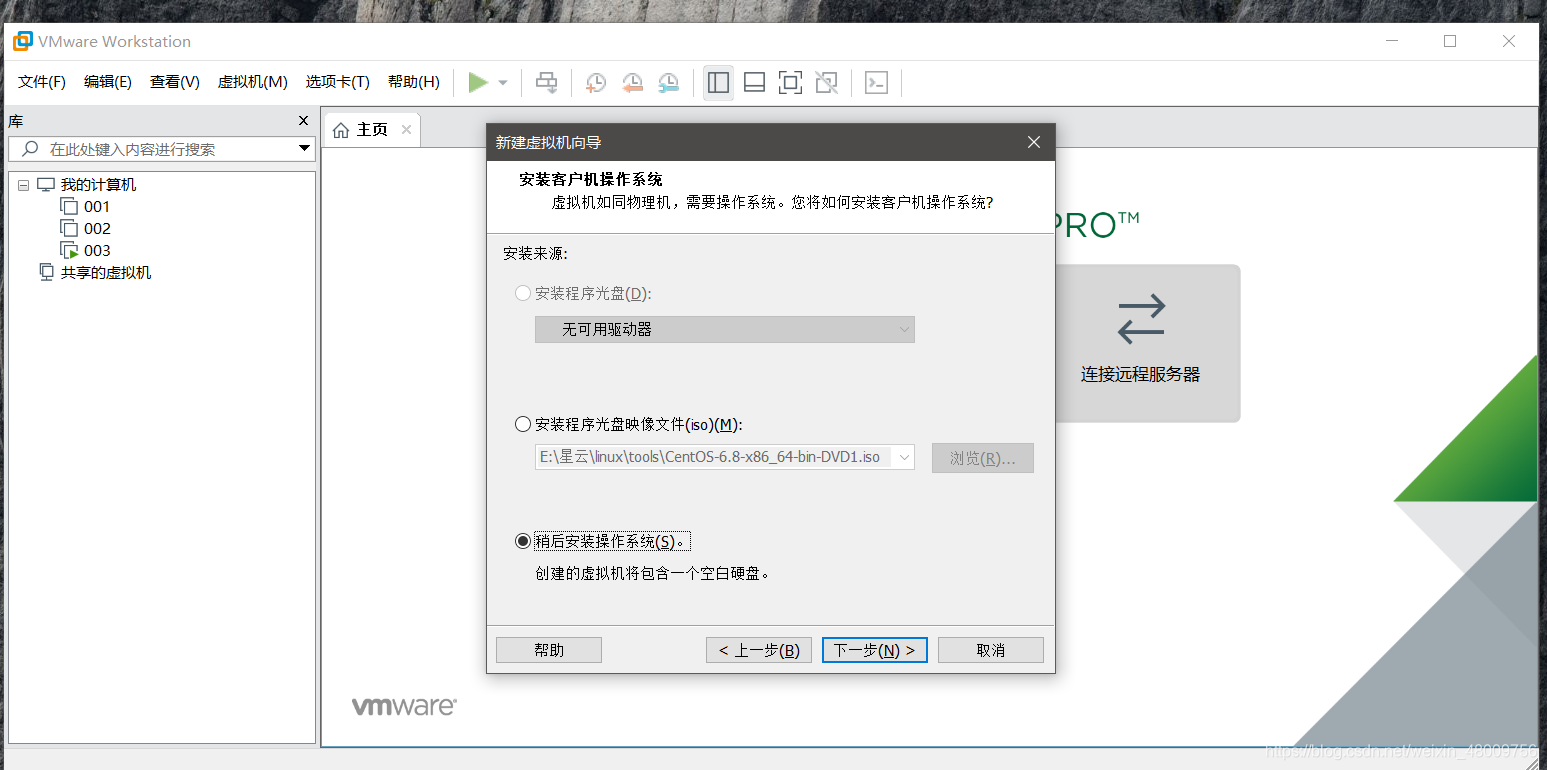Select virtual machine 002
Image resolution: width=1547 pixels, height=770 pixels.
pos(97,229)
